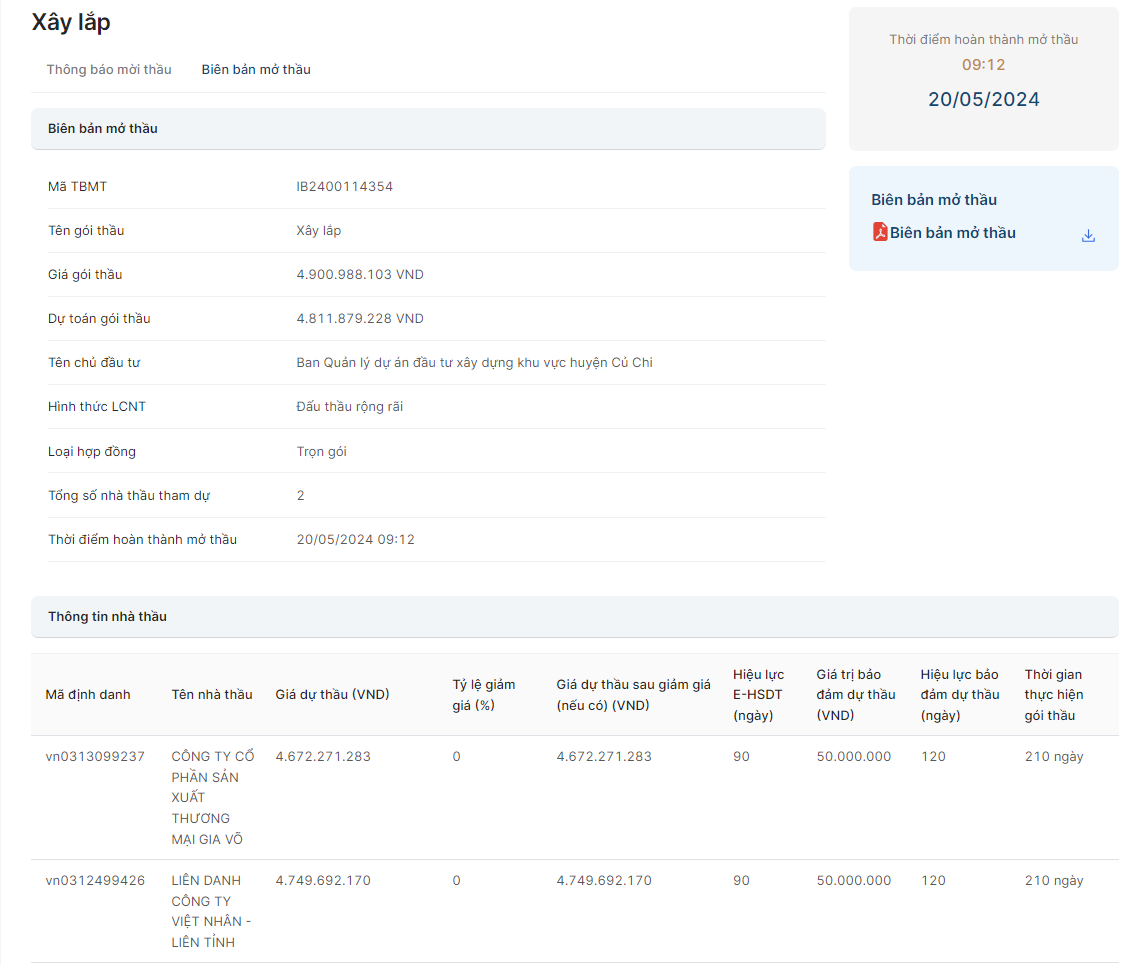Image resolution: width=1148 pixels, height=965 pixels.
Task: Click the Thông tin nhà thầu section header
Action: [107, 617]
